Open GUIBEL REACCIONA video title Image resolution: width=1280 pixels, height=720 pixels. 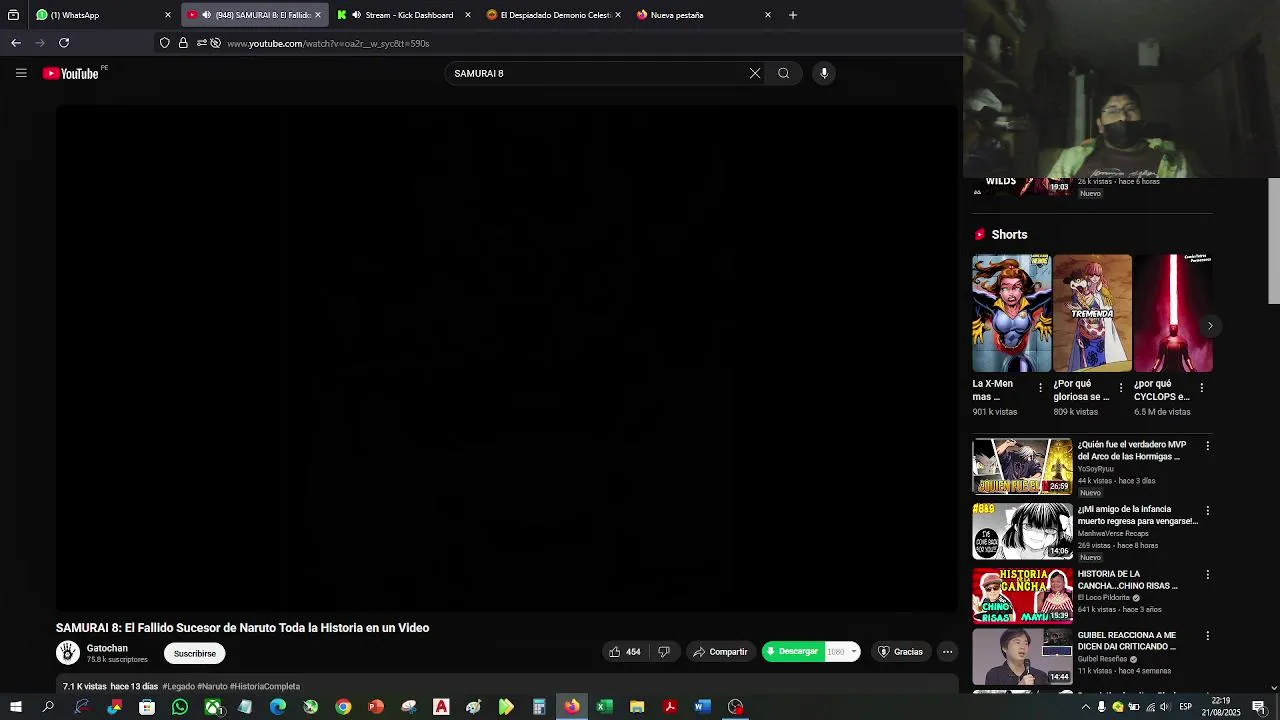tap(1126, 641)
